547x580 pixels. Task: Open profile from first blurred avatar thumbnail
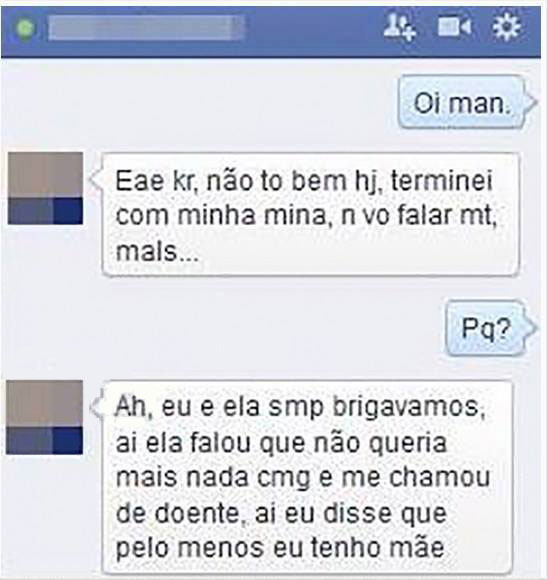pos(45,188)
